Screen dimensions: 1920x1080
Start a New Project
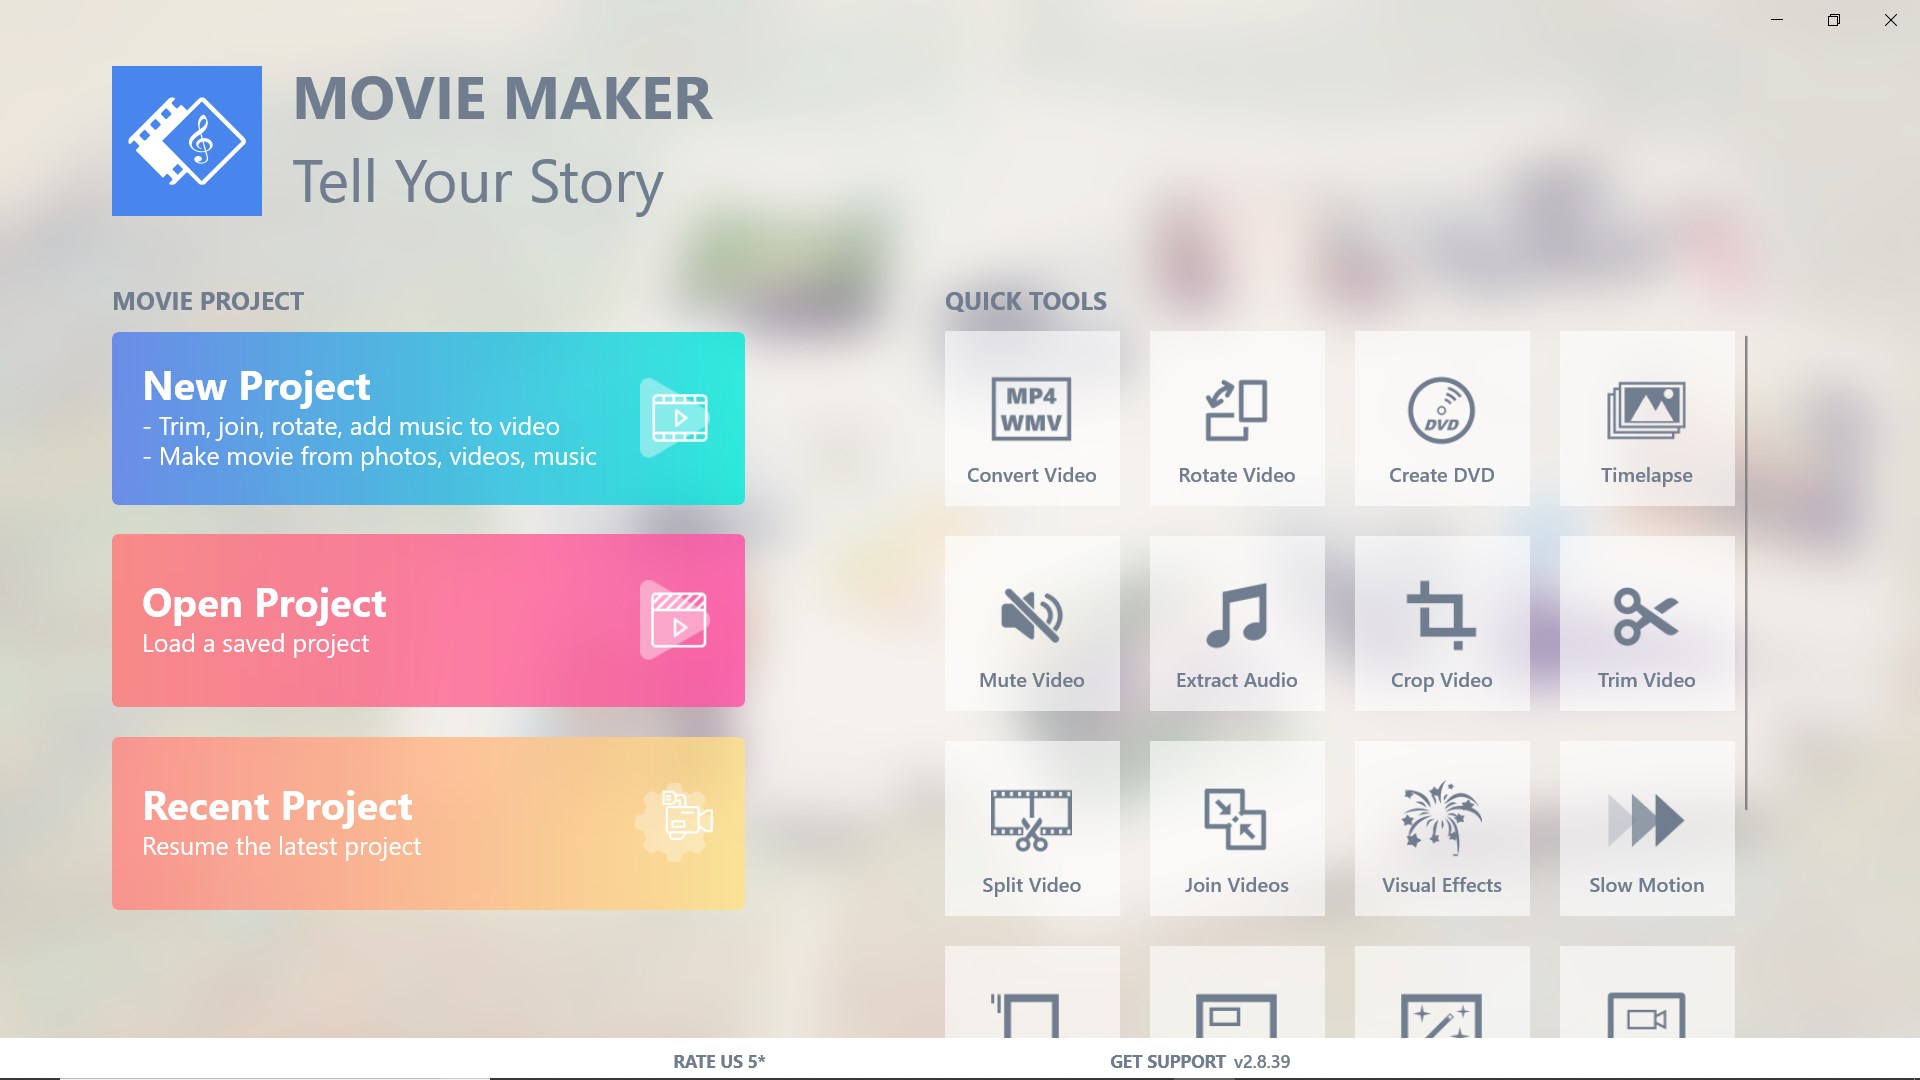428,418
